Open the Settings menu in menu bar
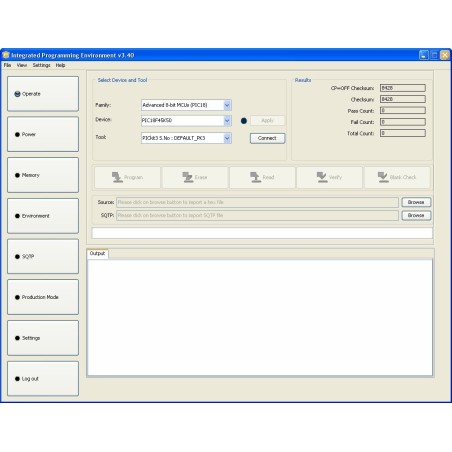Image resolution: width=452 pixels, height=452 pixels. tap(41, 65)
